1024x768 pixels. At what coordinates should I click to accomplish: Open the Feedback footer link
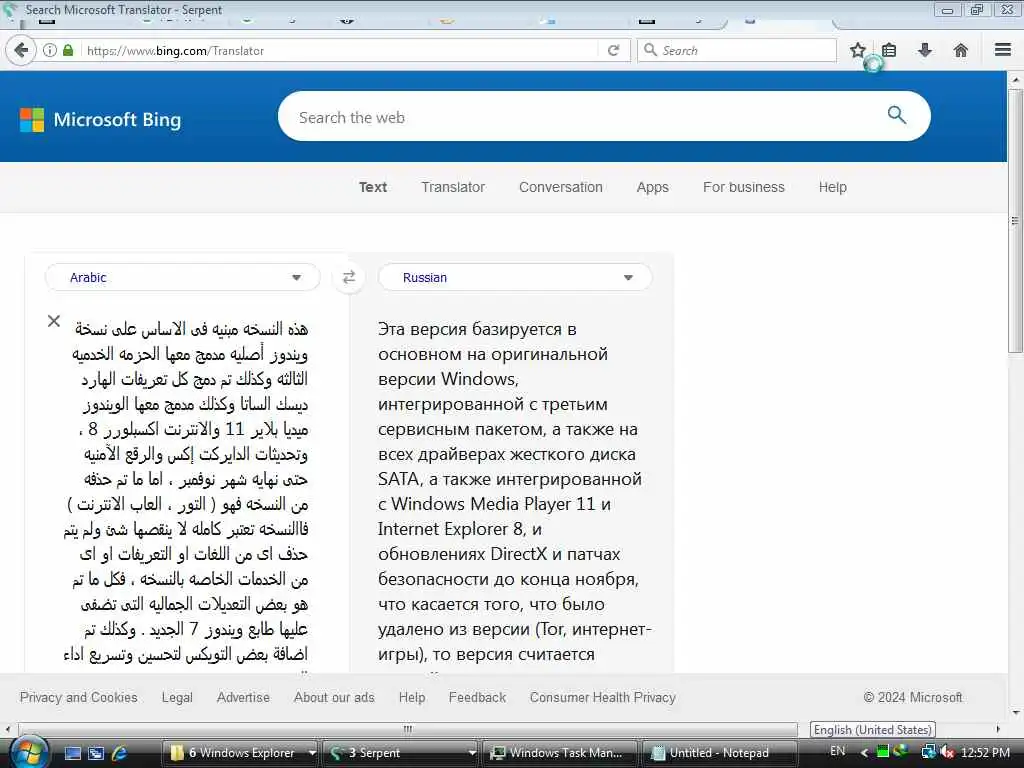[x=477, y=697]
